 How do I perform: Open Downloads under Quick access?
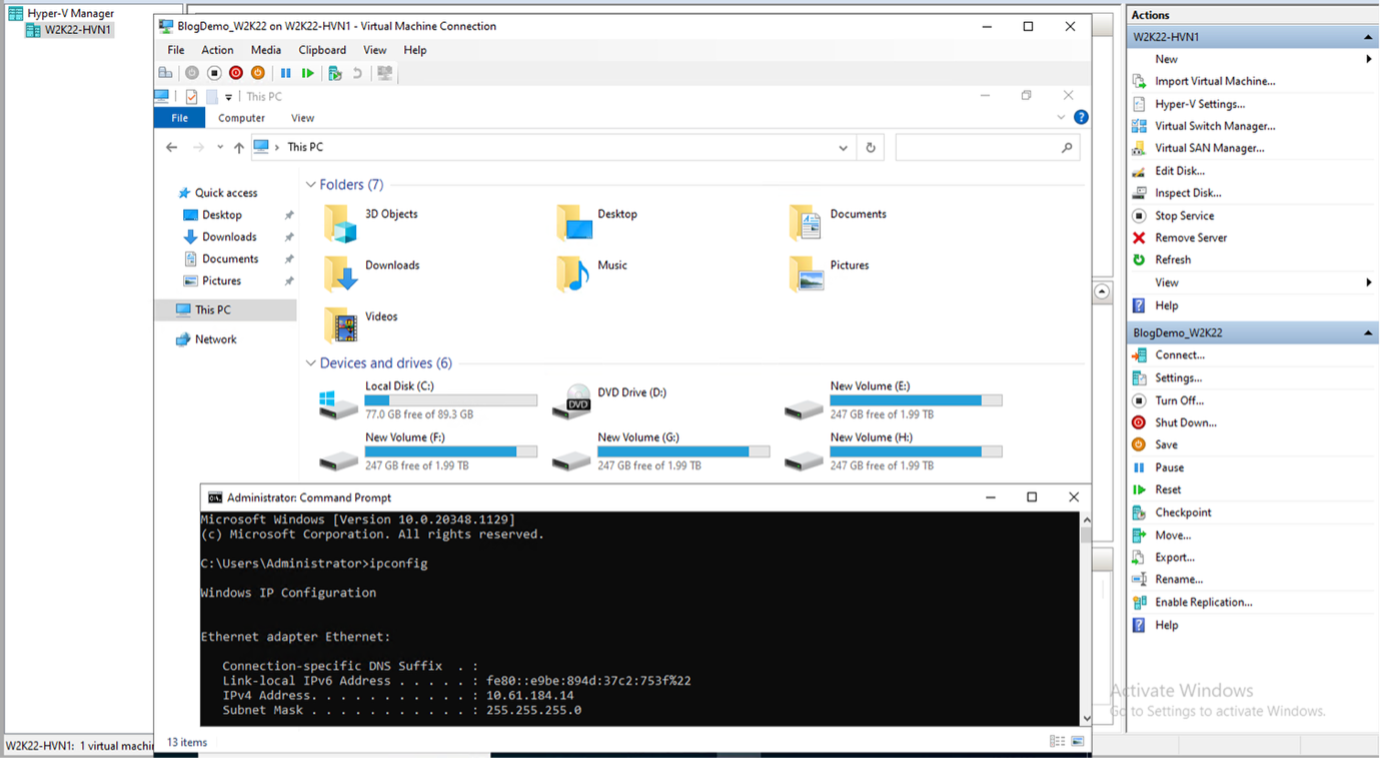point(229,237)
